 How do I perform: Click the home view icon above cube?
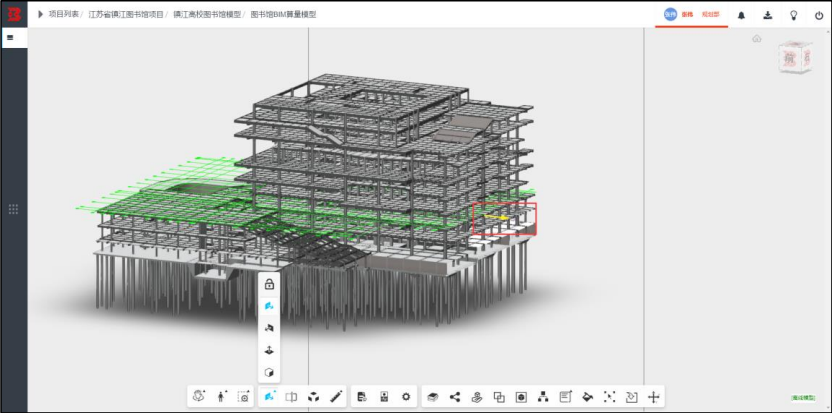757,39
